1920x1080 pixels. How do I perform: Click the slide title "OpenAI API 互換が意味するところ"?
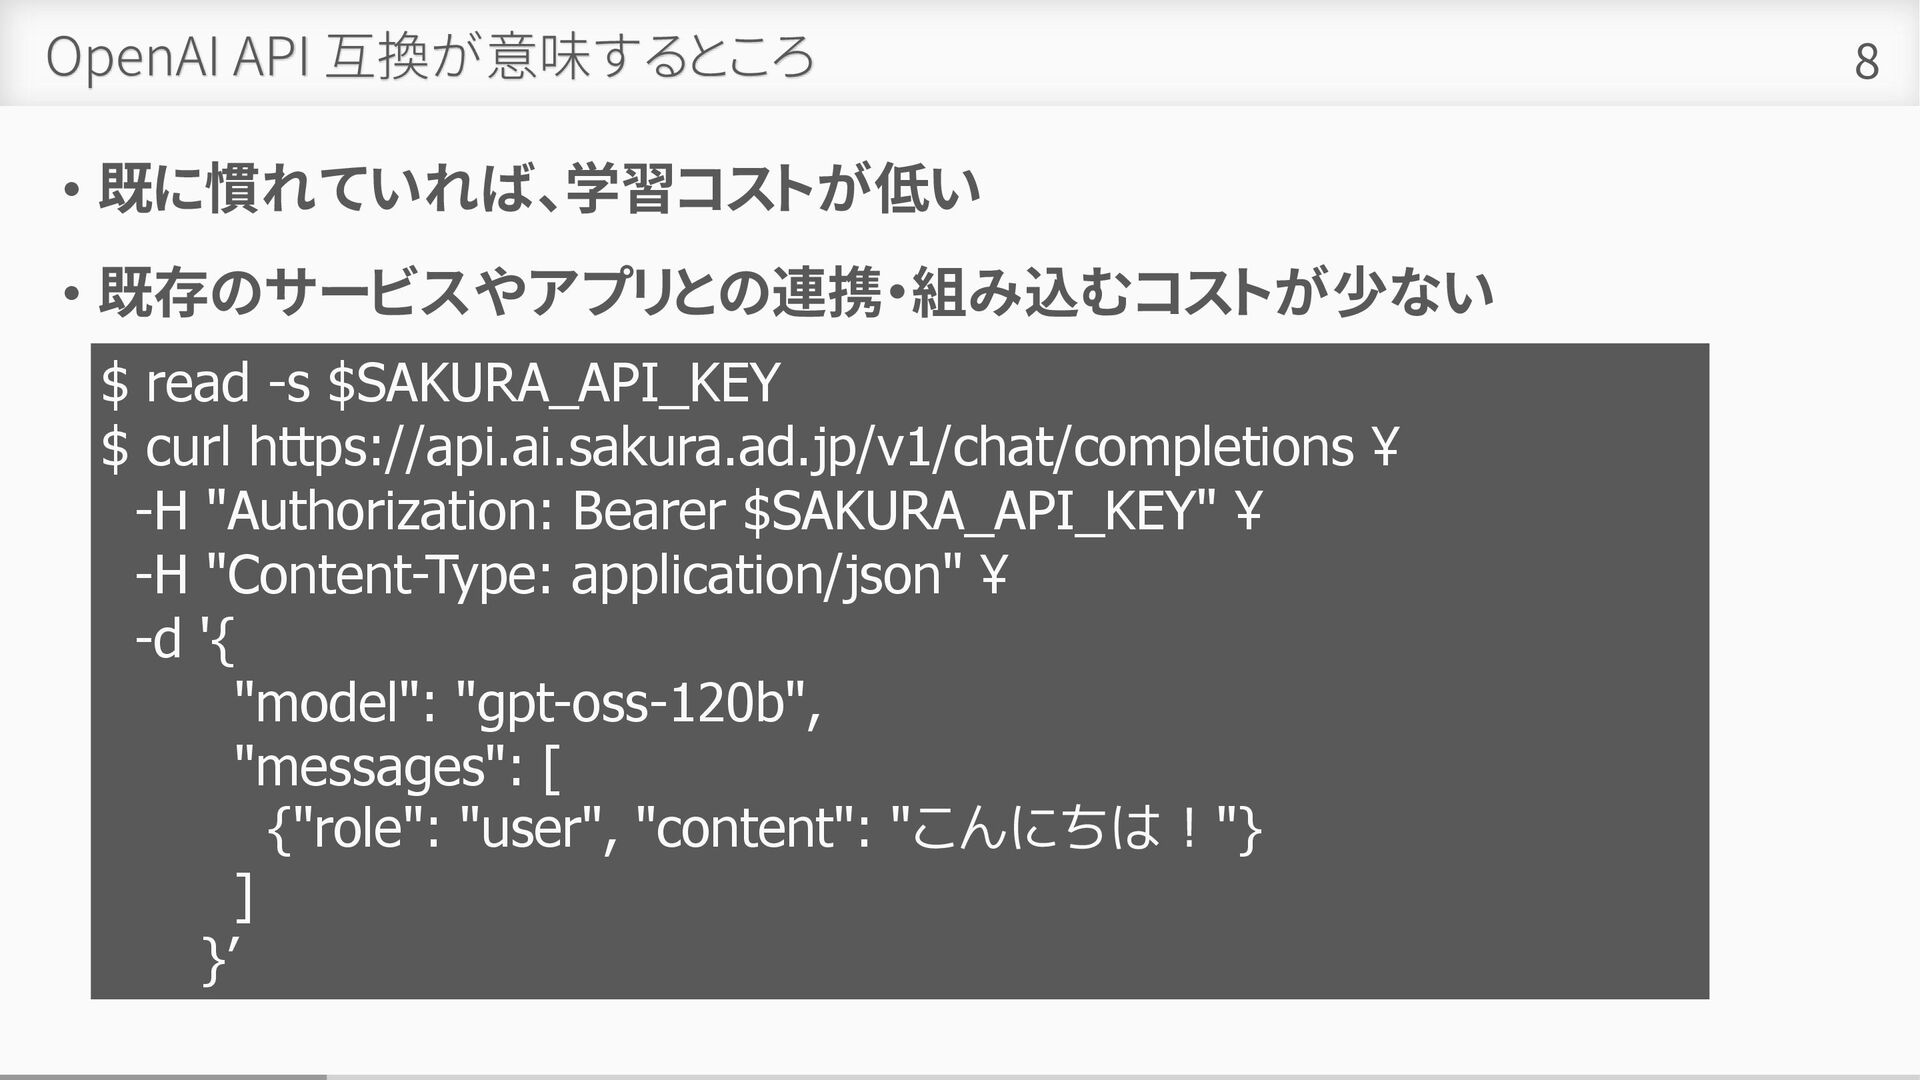(x=430, y=58)
